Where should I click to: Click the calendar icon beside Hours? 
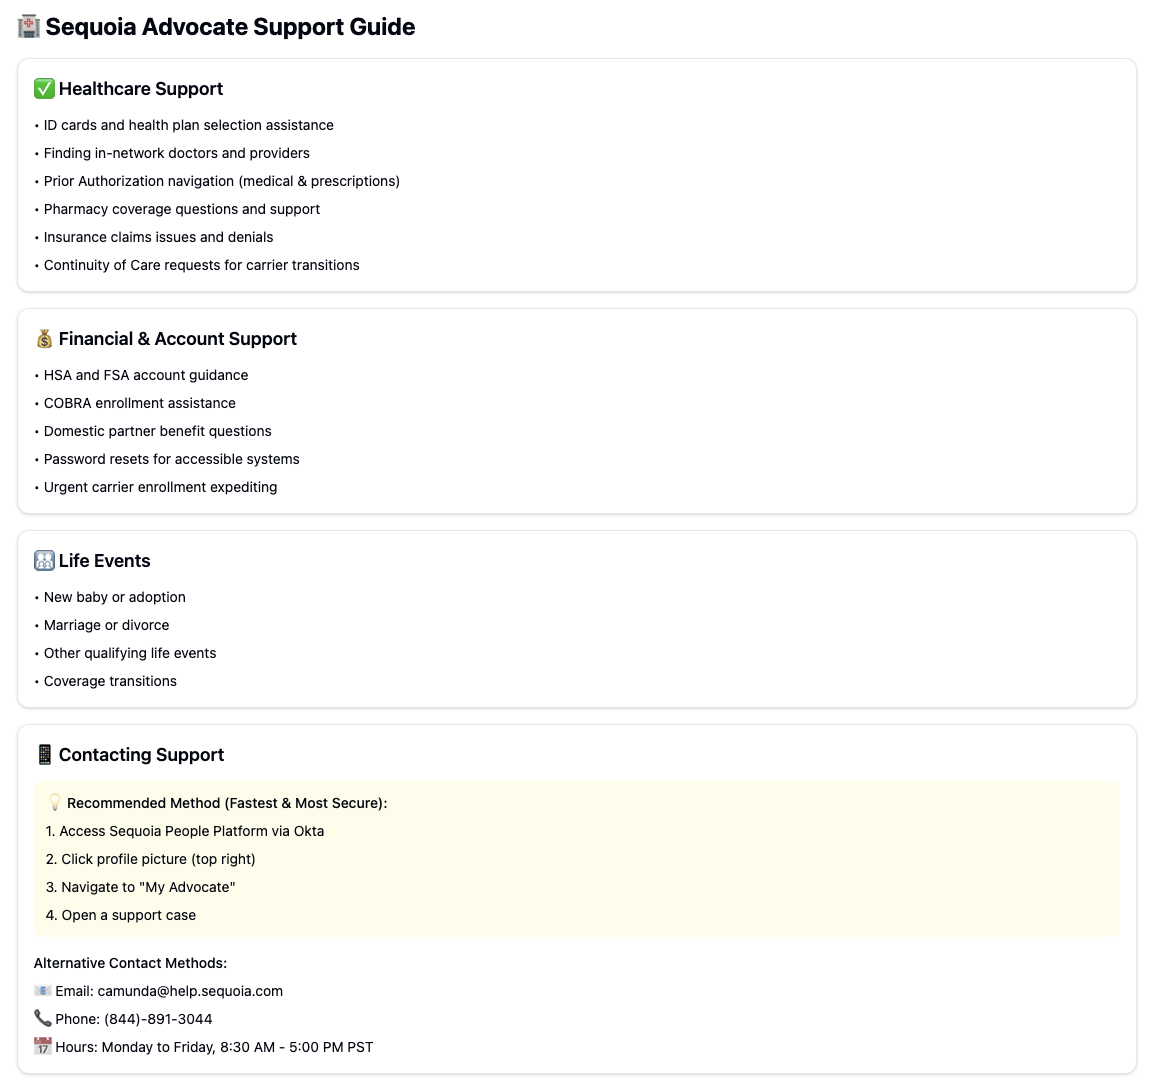click(43, 1046)
